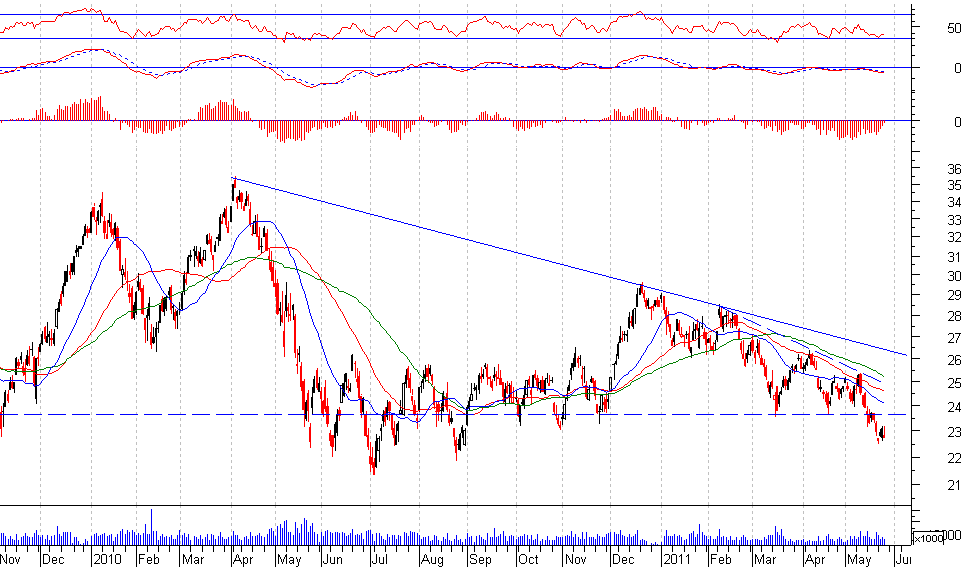
Task: Click the price label 33
Action: (954, 220)
